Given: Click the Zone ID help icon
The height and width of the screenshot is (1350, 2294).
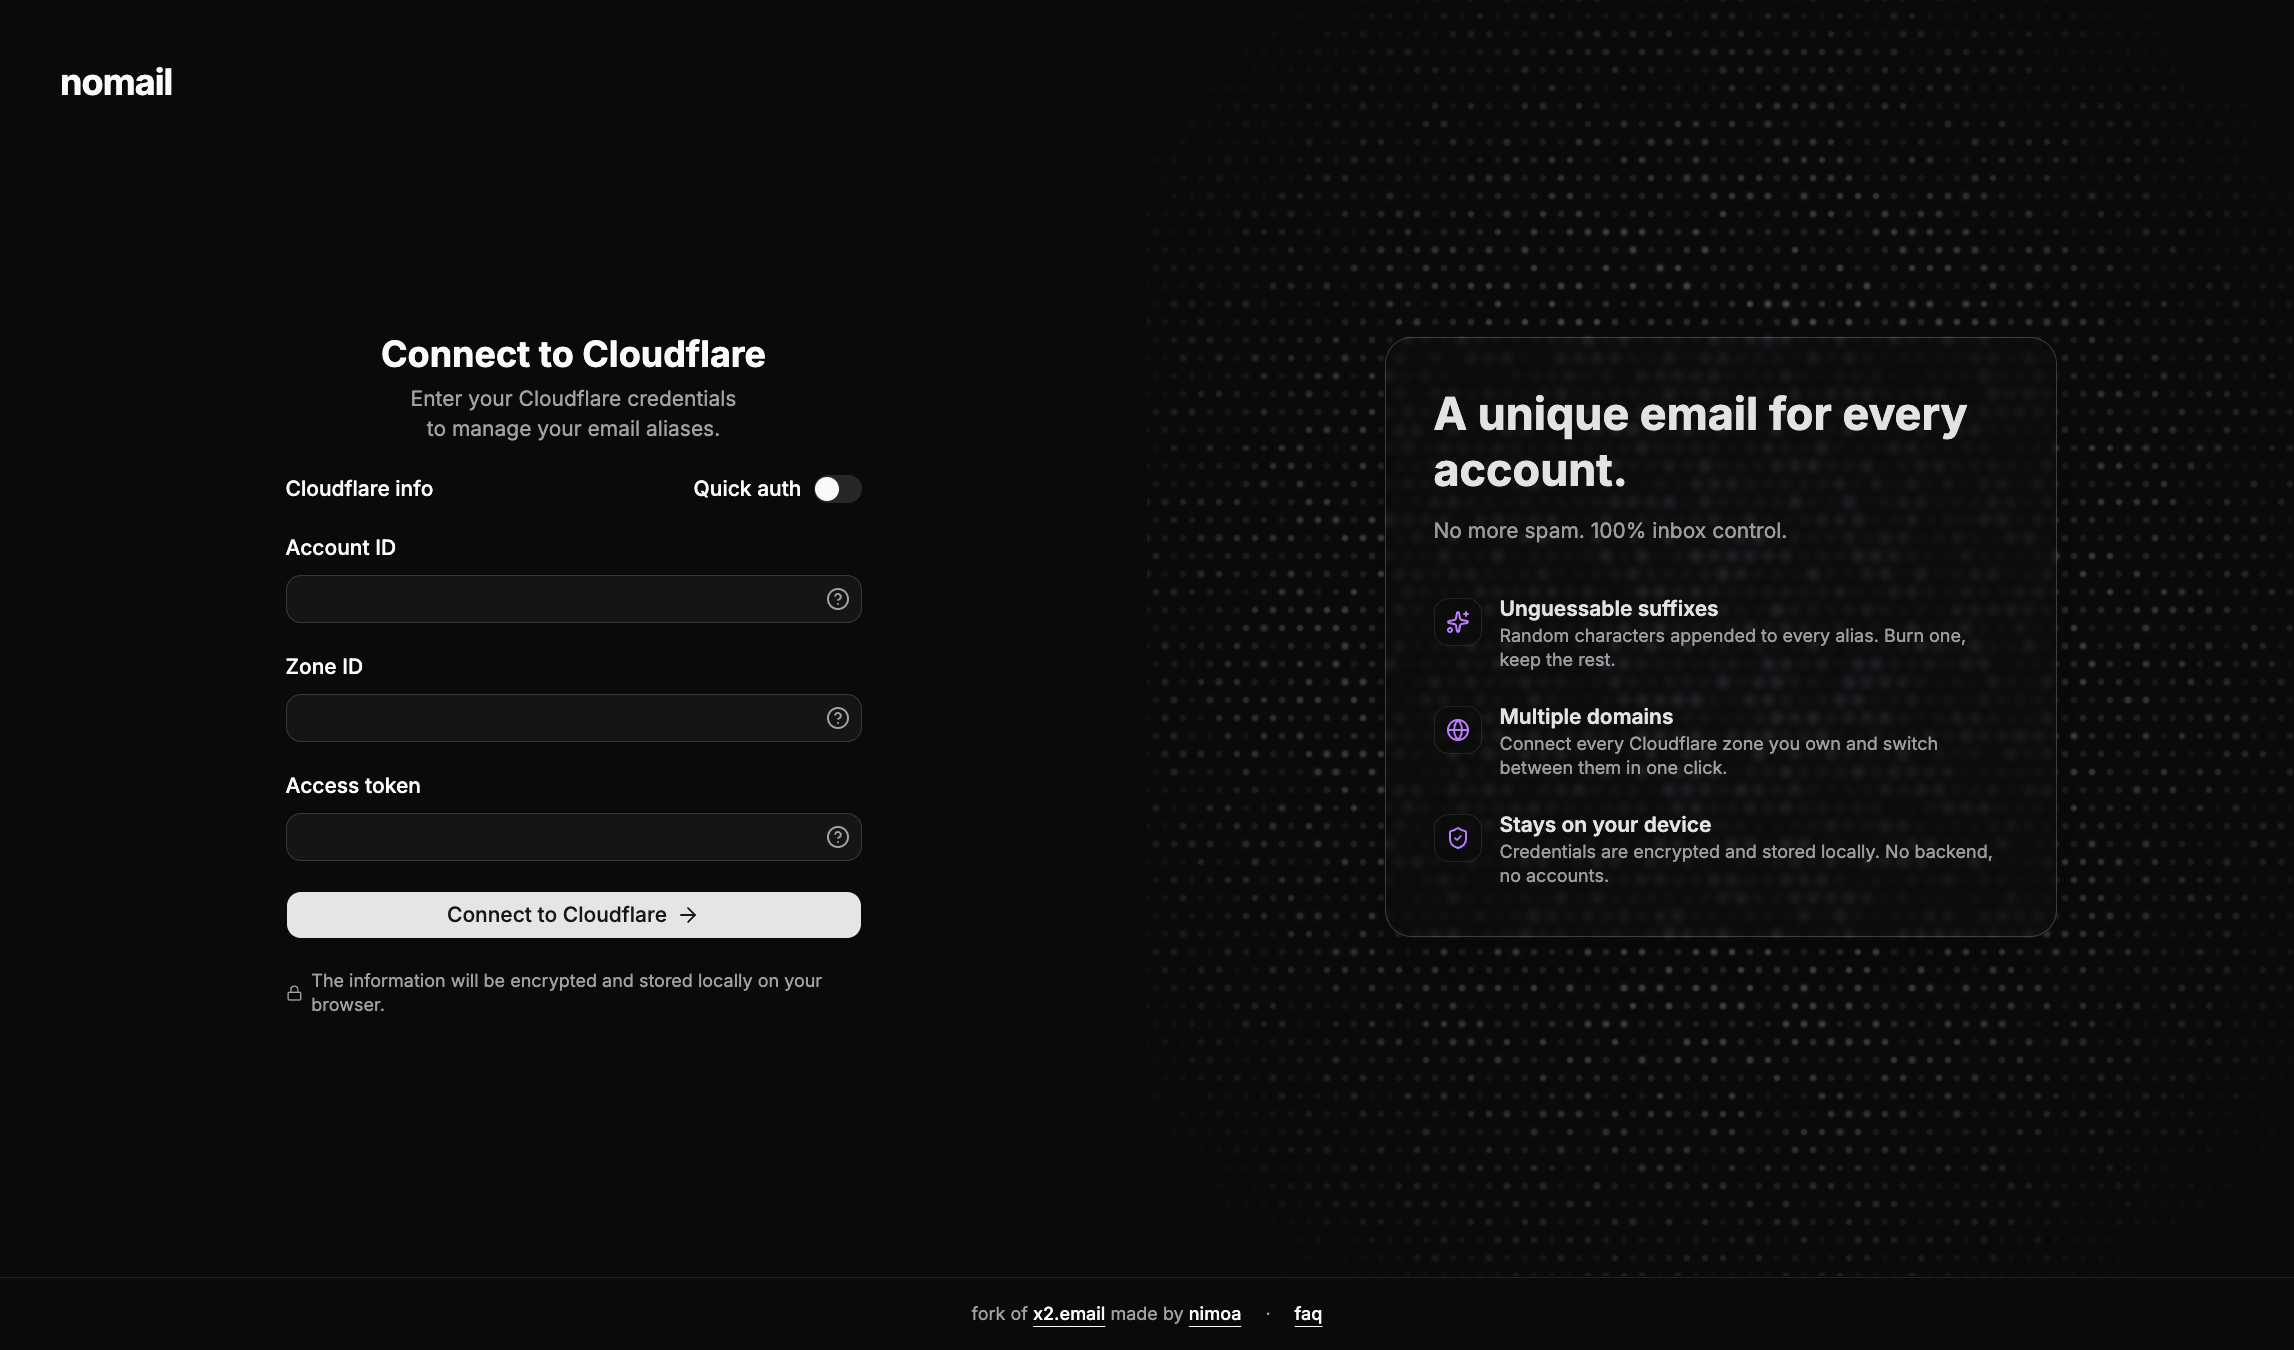Looking at the screenshot, I should coord(837,717).
